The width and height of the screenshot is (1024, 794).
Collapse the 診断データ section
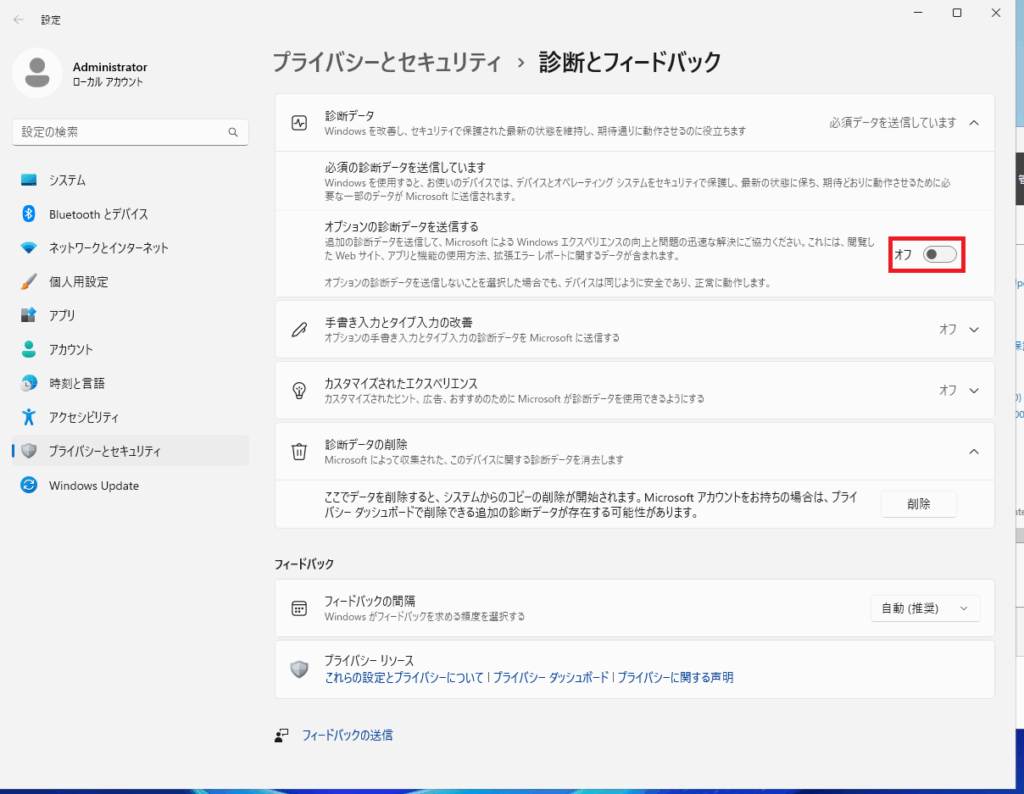tap(973, 123)
